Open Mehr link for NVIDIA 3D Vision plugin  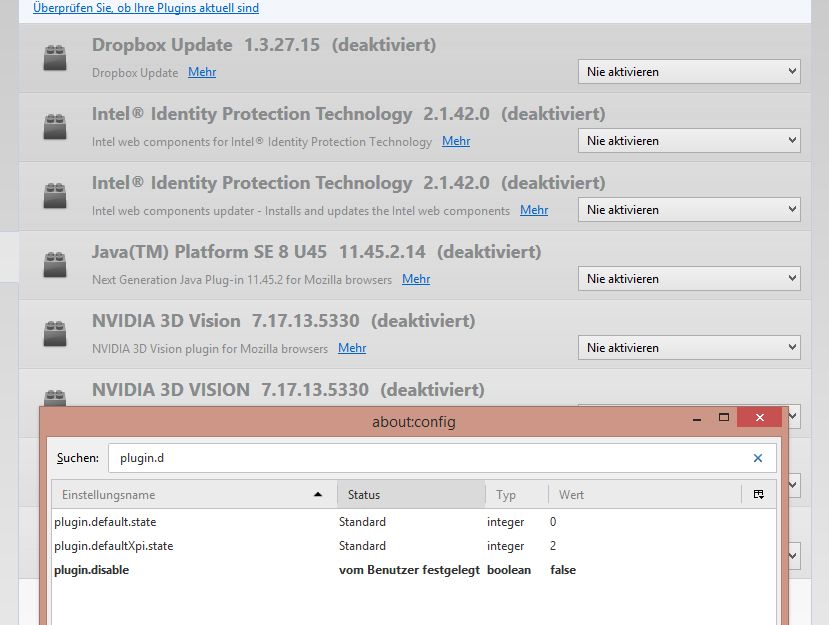point(352,348)
